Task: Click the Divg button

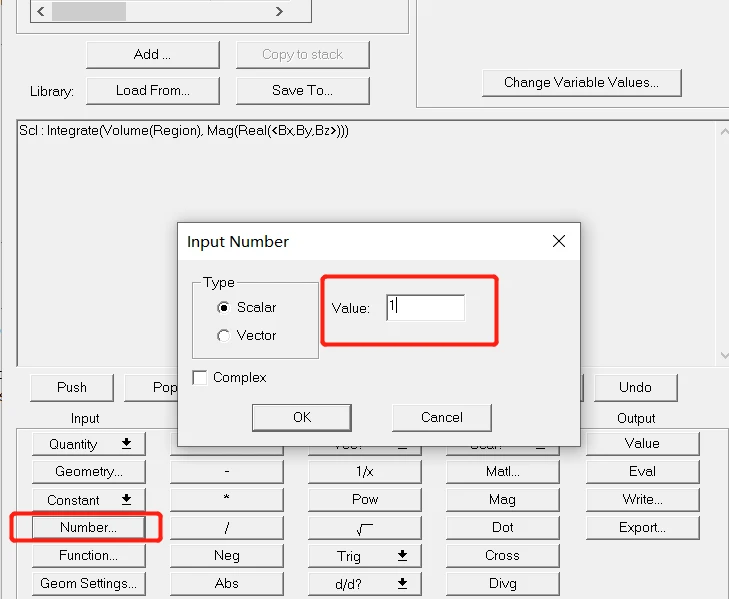Action: 503,583
